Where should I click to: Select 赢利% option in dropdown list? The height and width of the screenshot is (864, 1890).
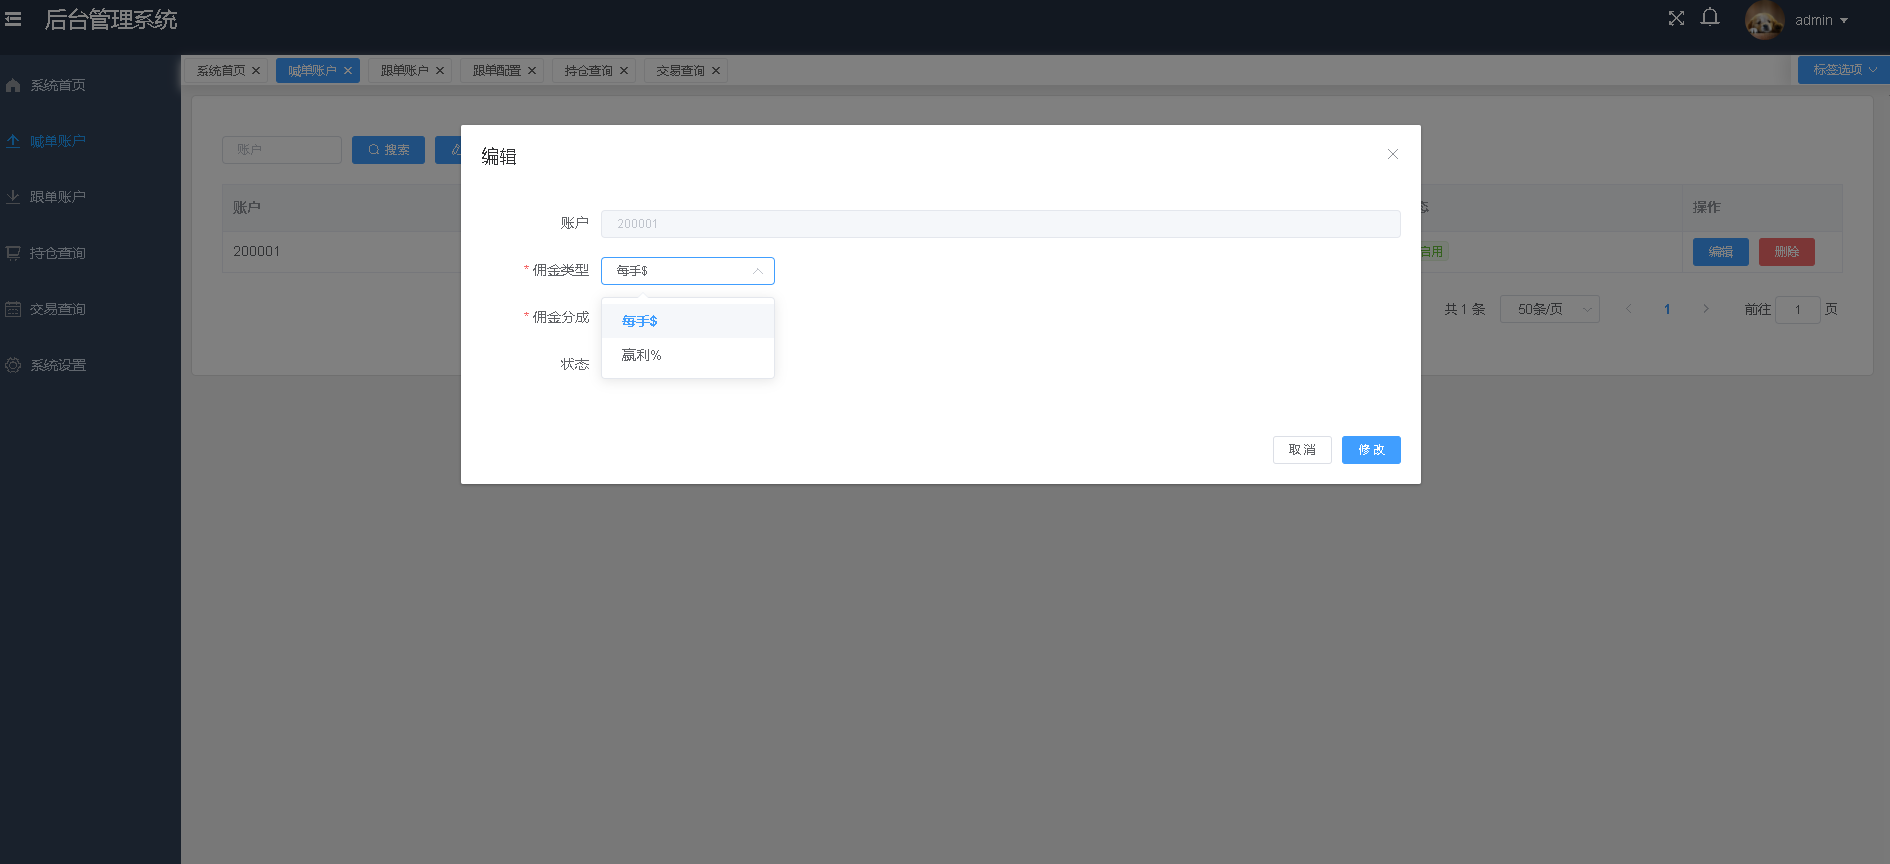641,355
